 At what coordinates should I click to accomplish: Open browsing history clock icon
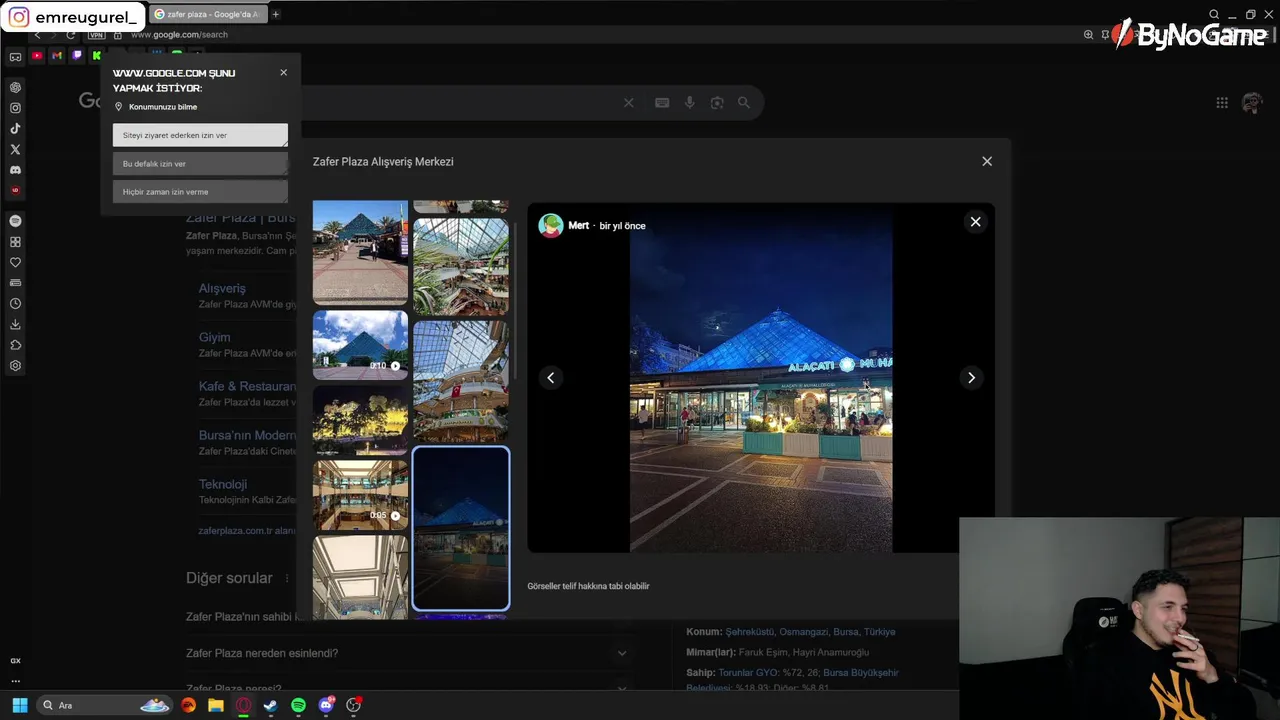[15, 303]
